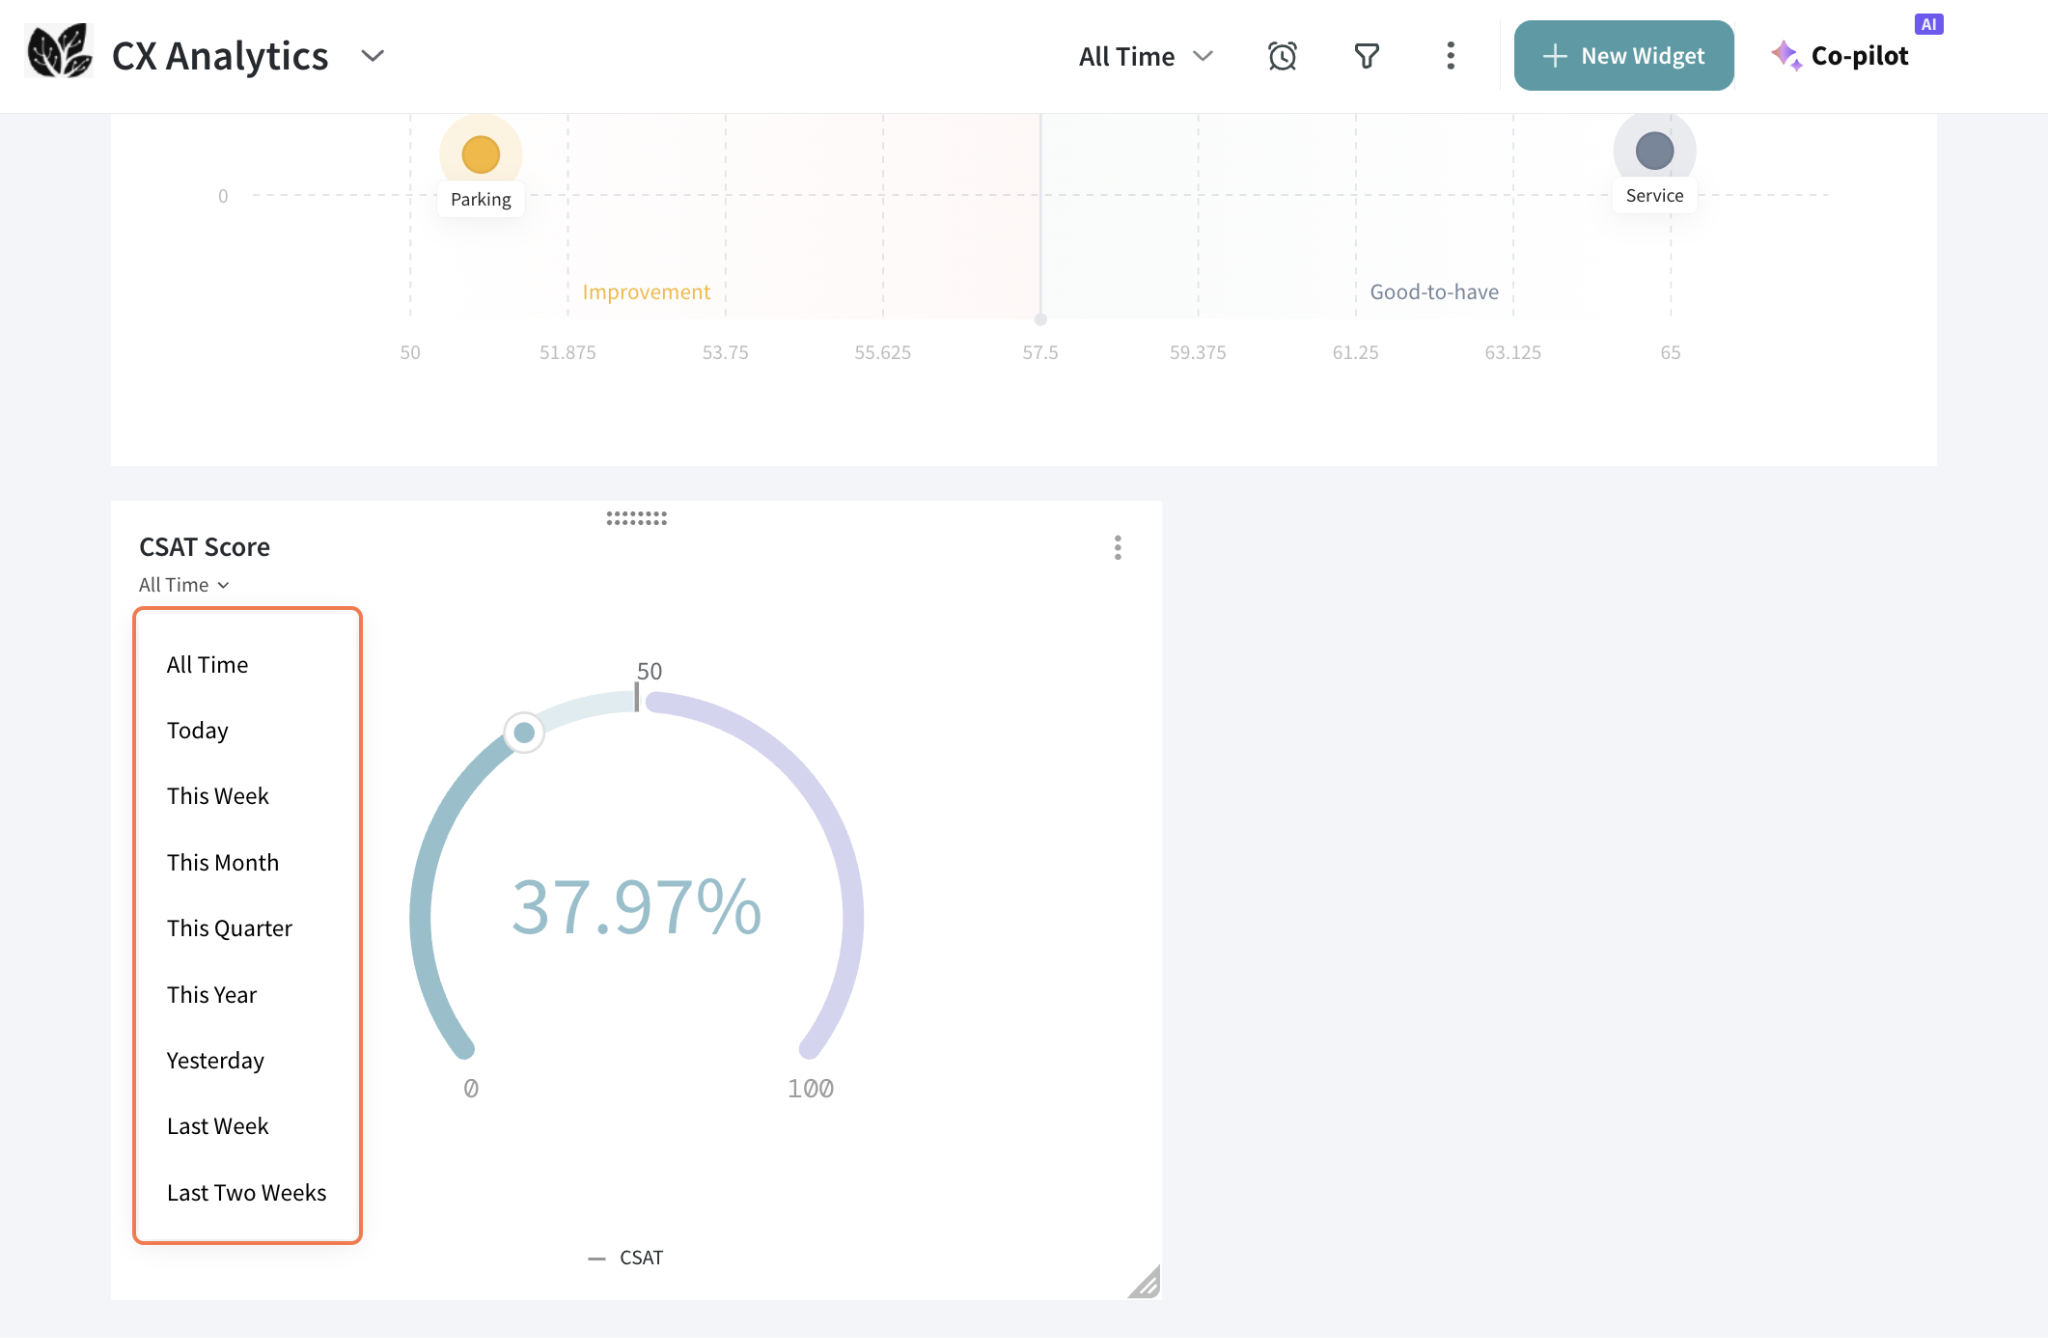
Task: Open the Co-pilot AI assistant
Action: point(1858,56)
